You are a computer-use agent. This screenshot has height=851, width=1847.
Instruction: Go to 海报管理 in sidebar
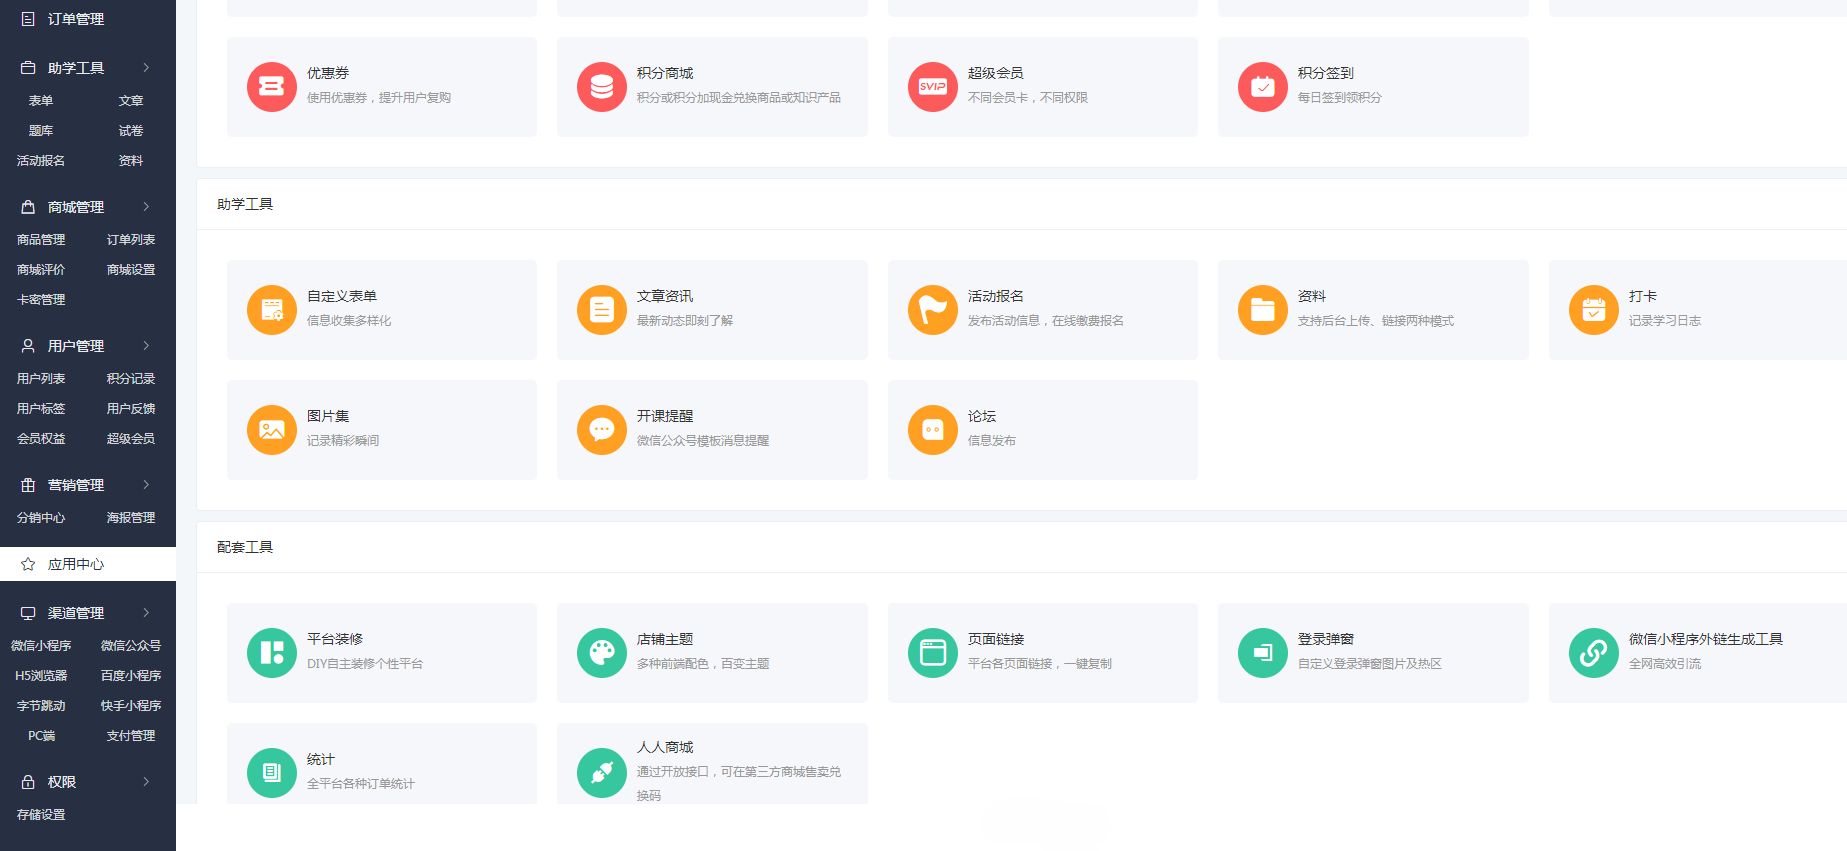(131, 518)
